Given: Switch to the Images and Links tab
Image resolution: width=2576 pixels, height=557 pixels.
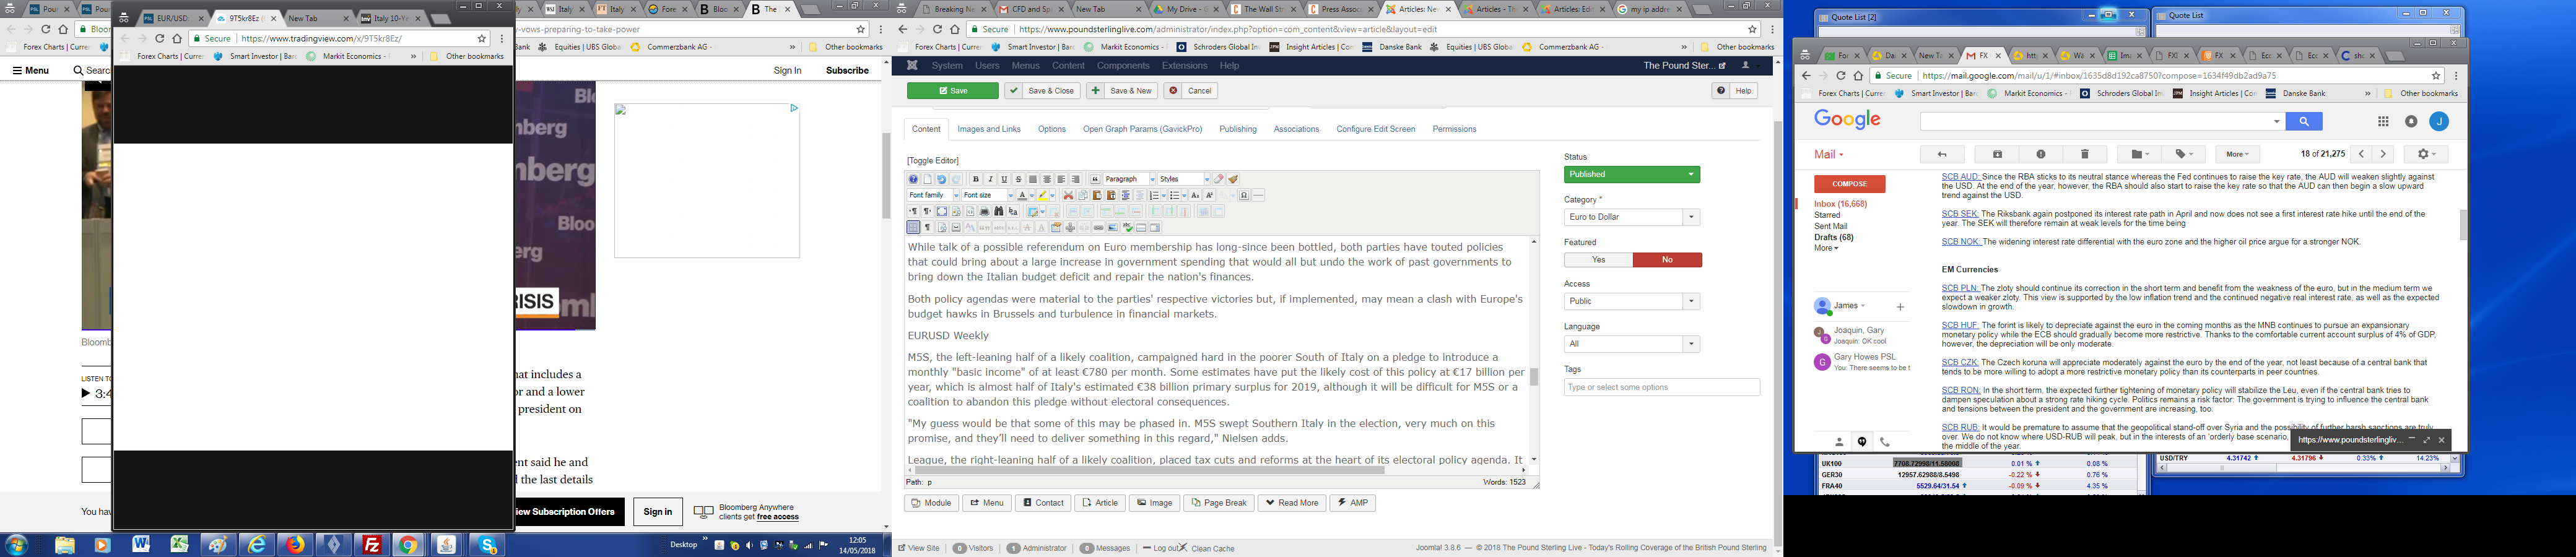Looking at the screenshot, I should [x=988, y=129].
